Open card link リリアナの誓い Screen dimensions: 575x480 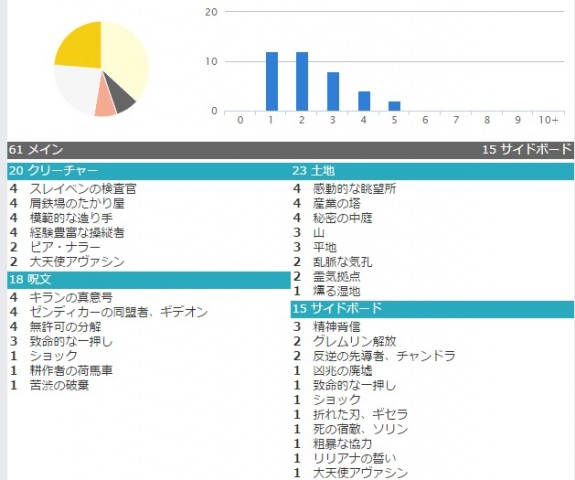pos(354,458)
